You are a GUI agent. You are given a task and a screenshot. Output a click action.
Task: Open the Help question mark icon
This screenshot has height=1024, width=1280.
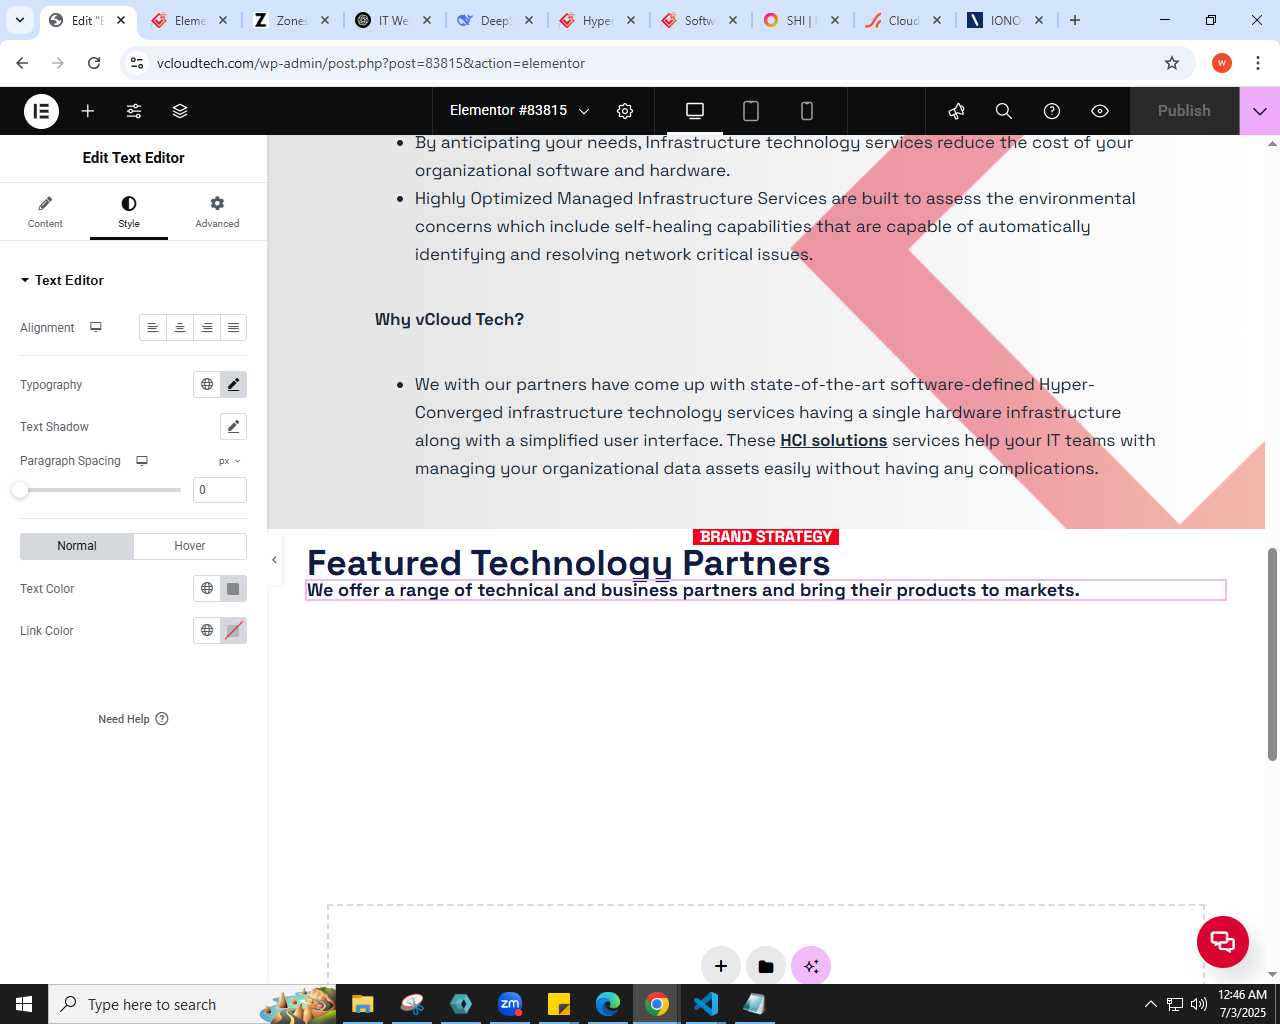point(1052,111)
